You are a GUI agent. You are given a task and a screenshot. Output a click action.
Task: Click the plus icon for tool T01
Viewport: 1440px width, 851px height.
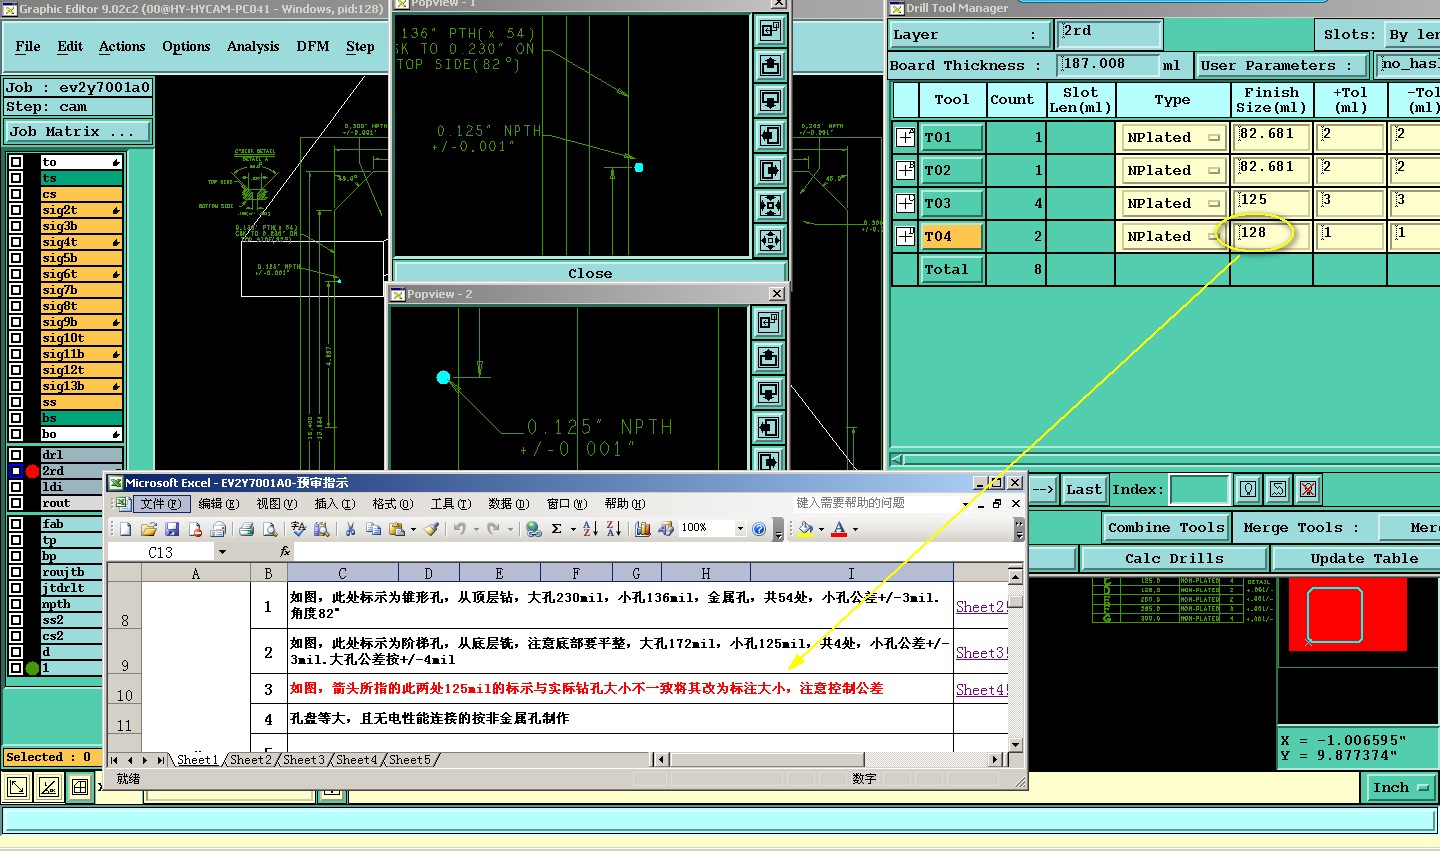click(x=905, y=137)
